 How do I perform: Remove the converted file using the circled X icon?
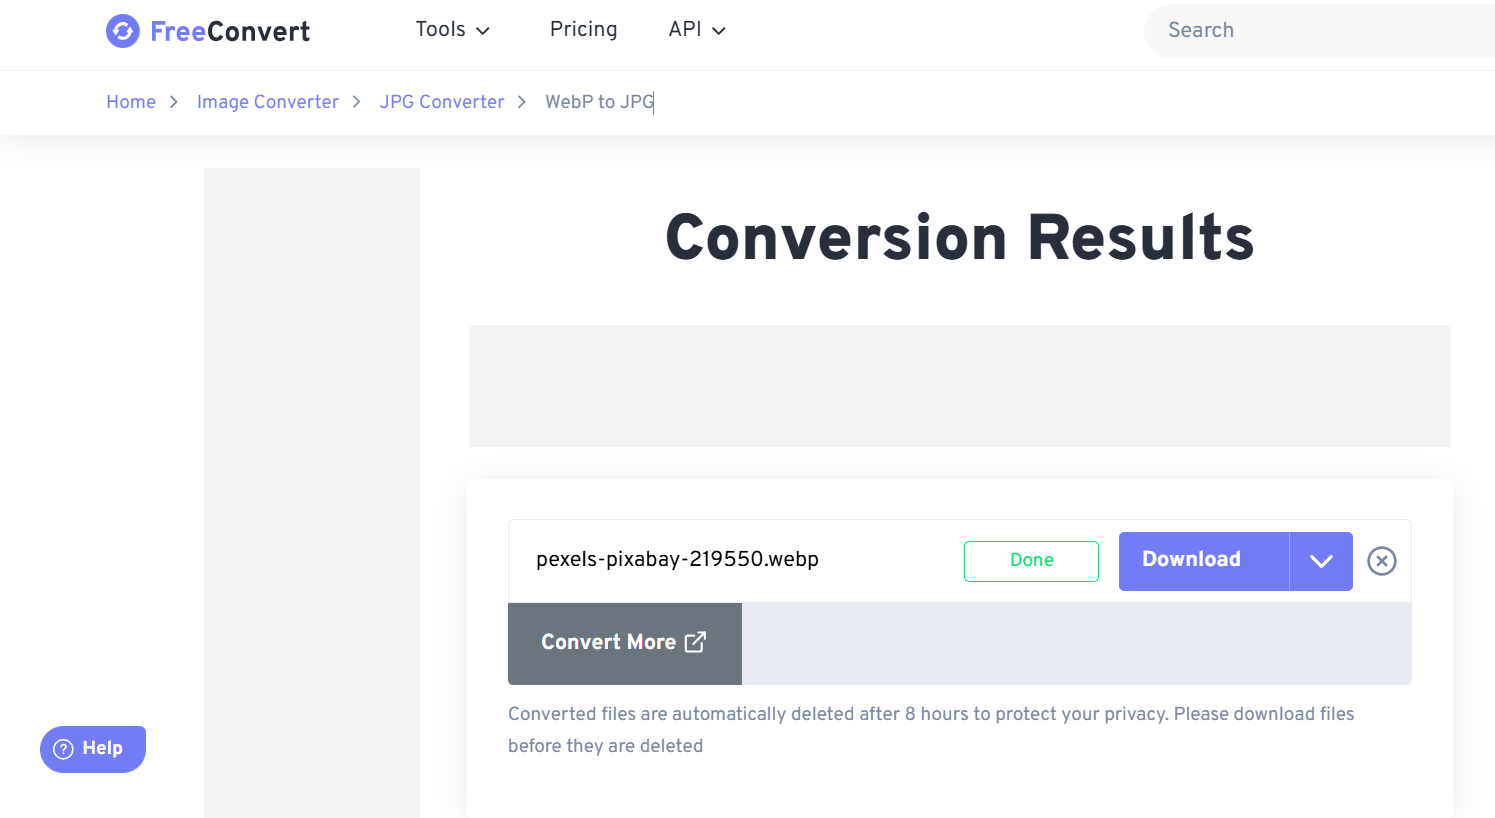tap(1381, 561)
